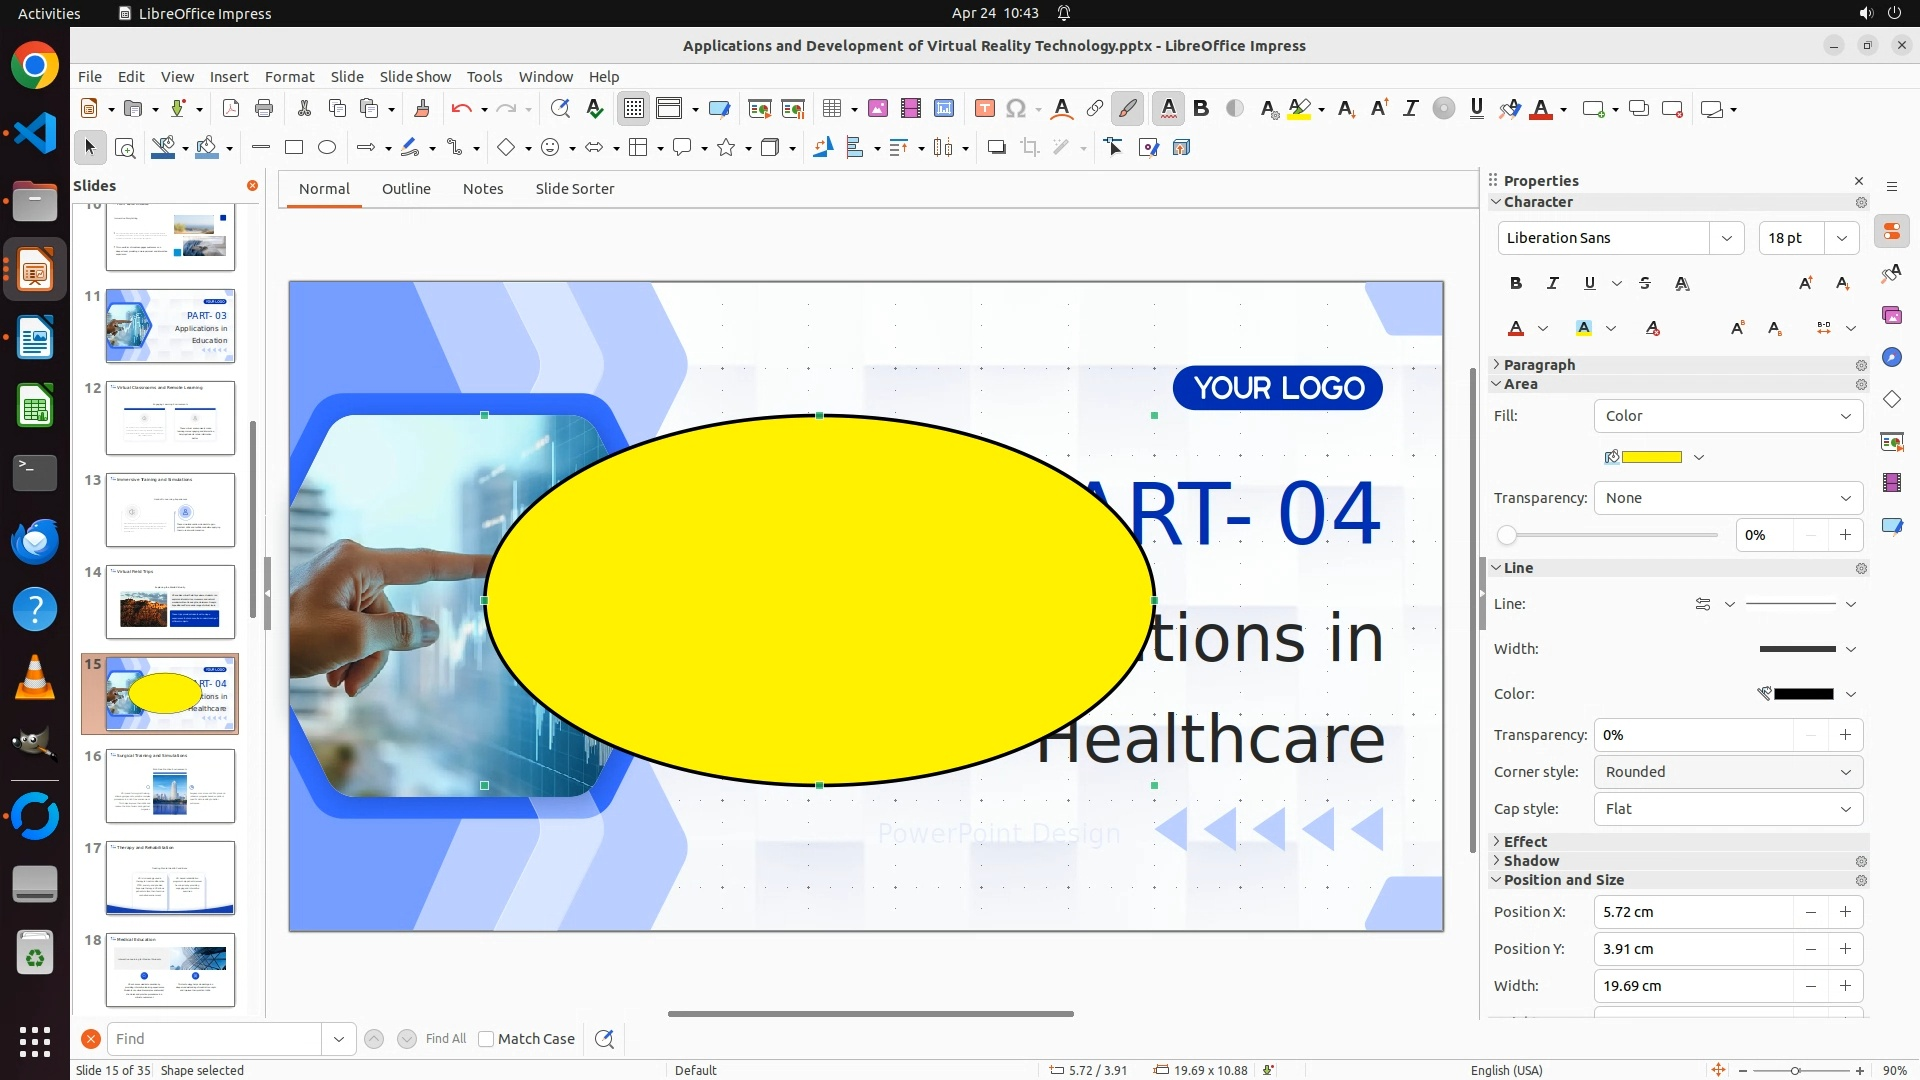Screen dimensions: 1920x1080
Task: Switch to the Slide Sorter tab
Action: (574, 189)
